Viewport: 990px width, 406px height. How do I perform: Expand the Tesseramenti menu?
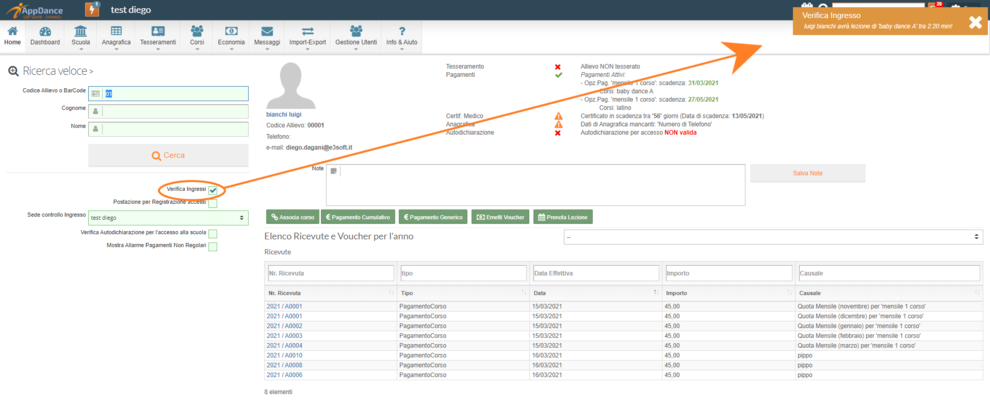[x=158, y=36]
